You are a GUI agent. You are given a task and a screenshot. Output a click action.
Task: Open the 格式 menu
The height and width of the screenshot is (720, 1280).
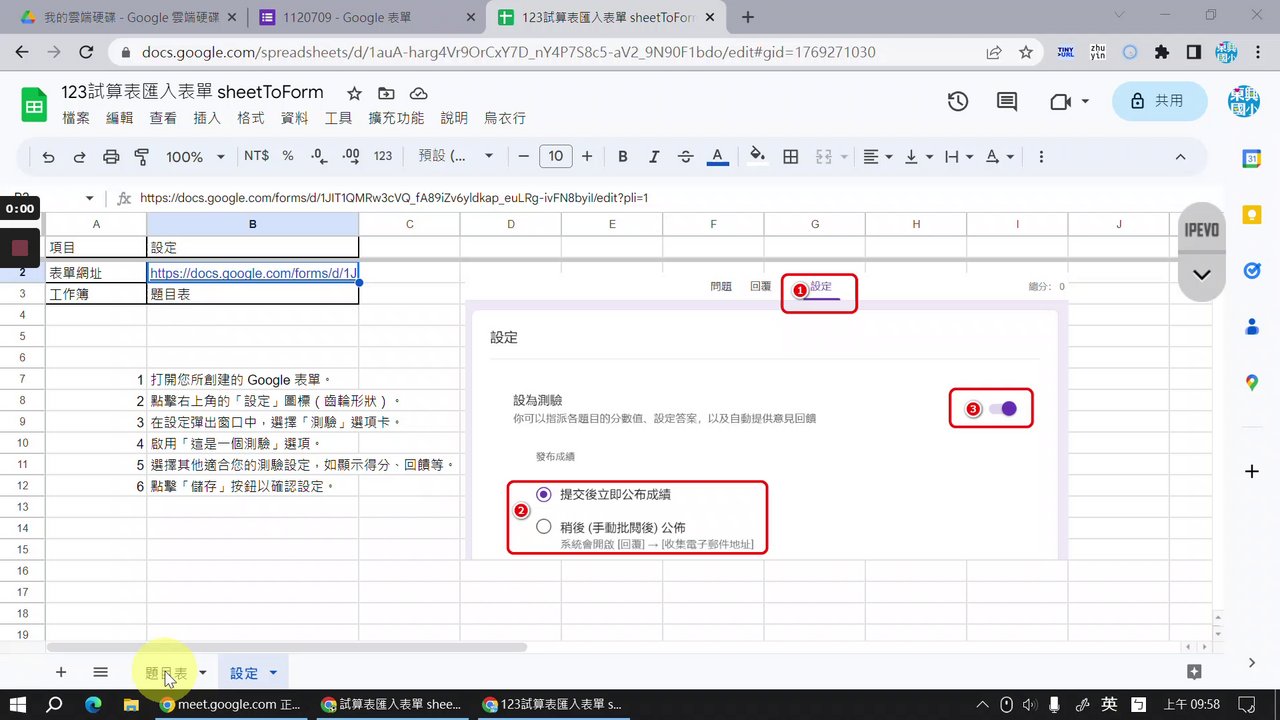pos(251,118)
